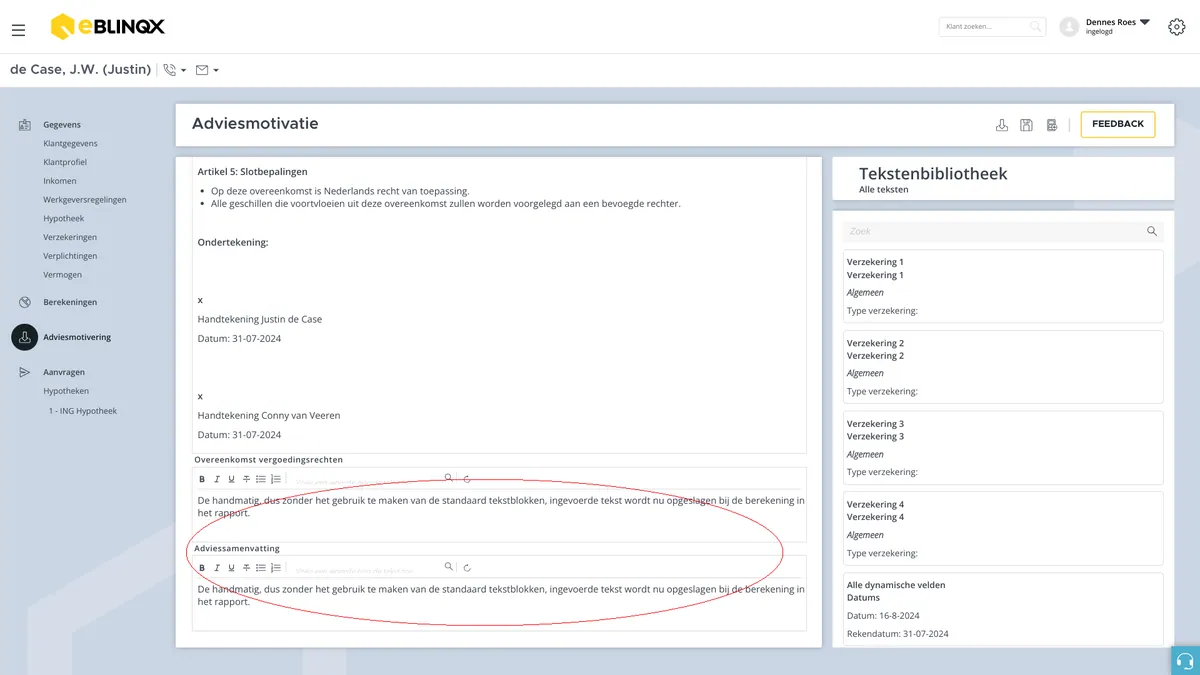Open the settings gear
The height and width of the screenshot is (675, 1200).
1177,27
